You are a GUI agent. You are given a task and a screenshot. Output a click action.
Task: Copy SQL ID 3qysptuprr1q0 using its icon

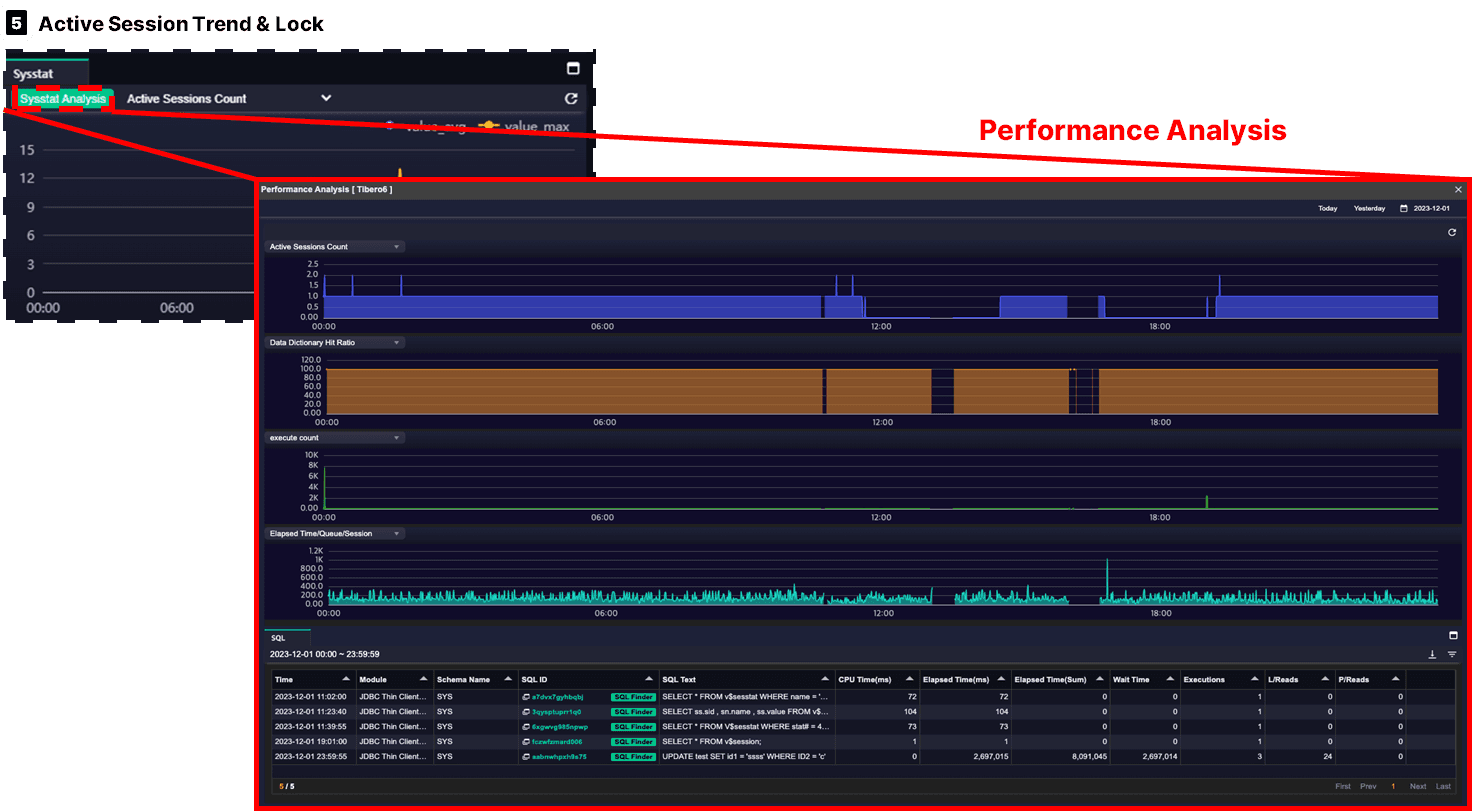[x=526, y=711]
